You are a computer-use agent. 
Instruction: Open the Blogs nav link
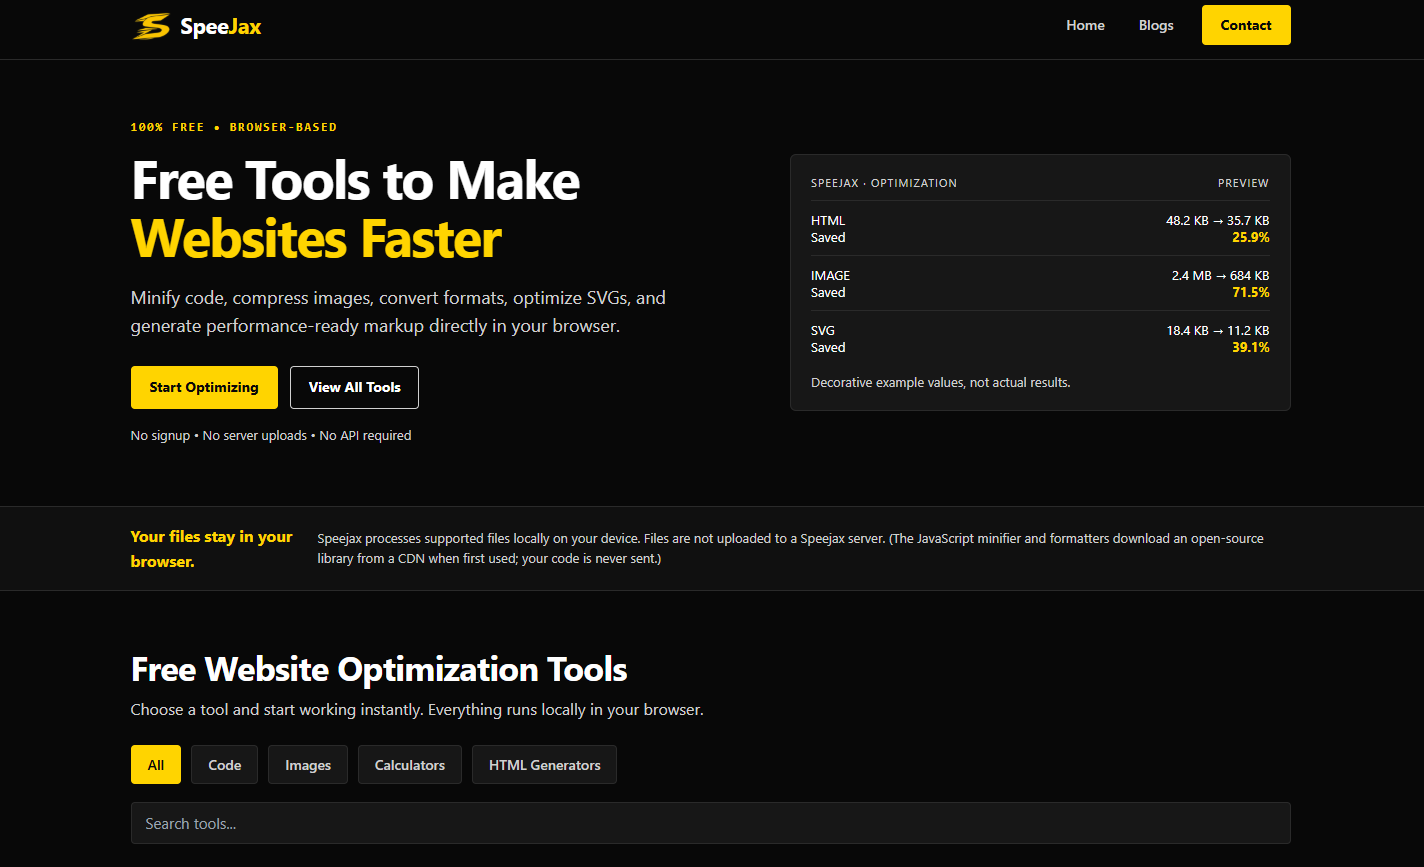(1156, 25)
